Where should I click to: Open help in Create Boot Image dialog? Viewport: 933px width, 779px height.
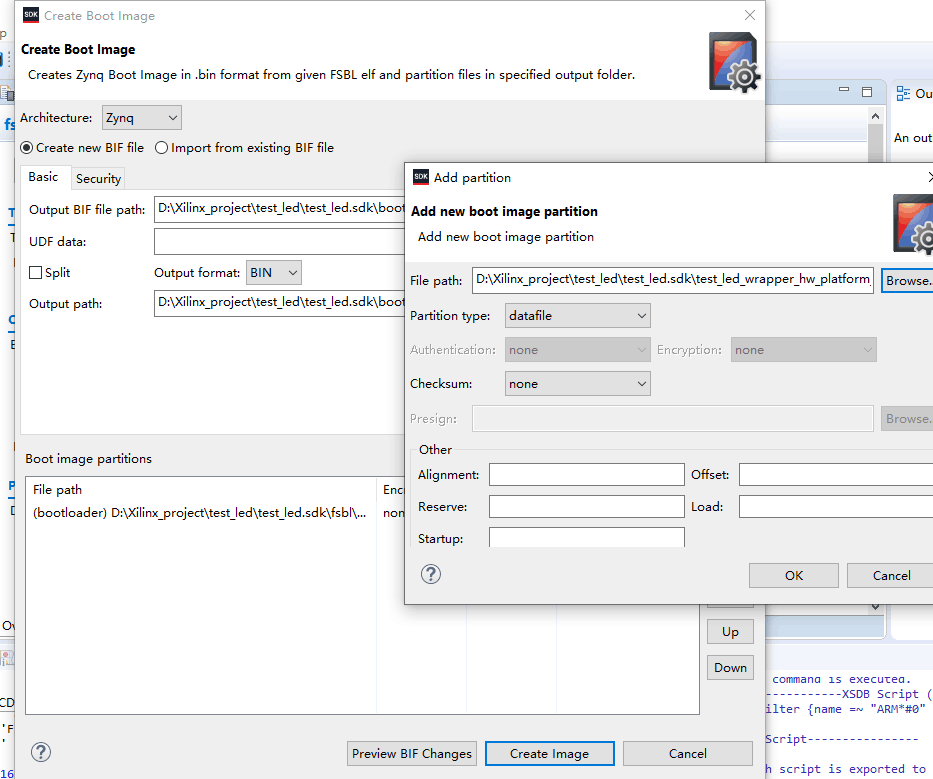click(x=41, y=752)
